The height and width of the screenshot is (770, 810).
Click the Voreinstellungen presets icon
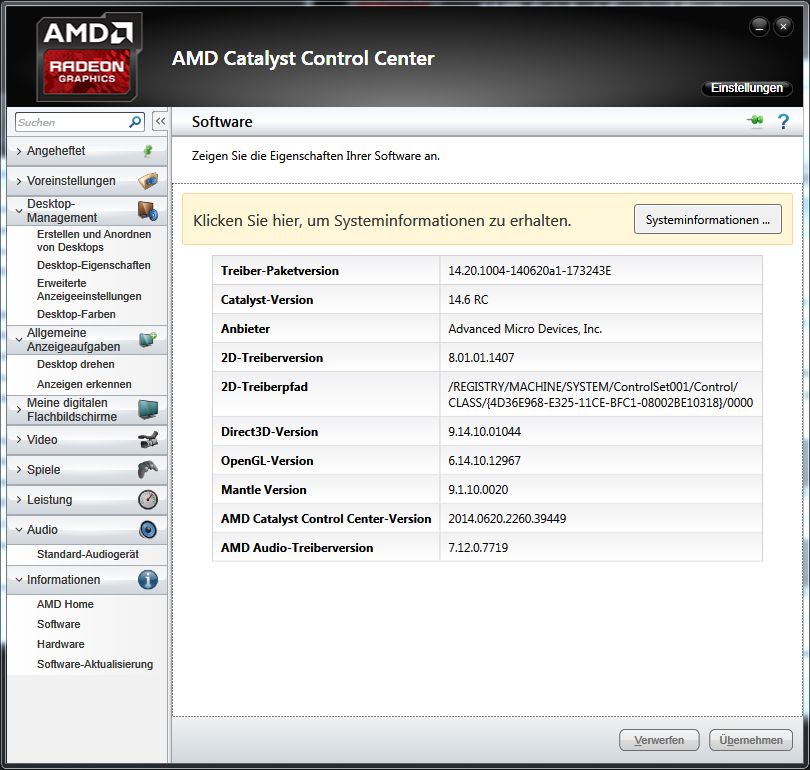[x=148, y=181]
